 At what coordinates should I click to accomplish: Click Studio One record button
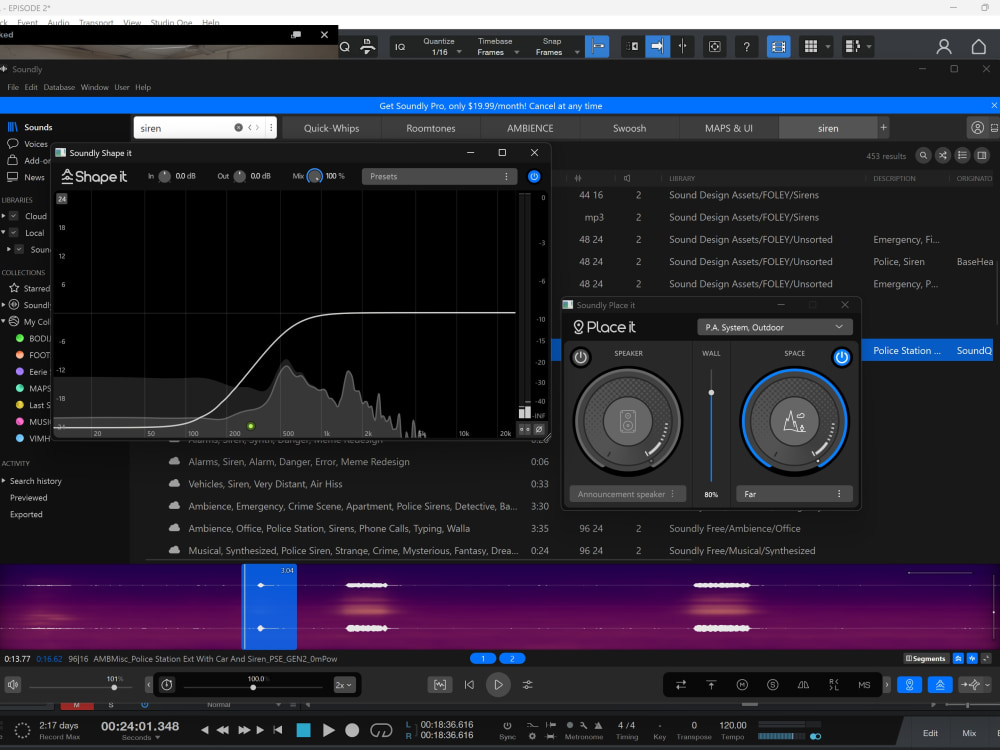tap(352, 730)
